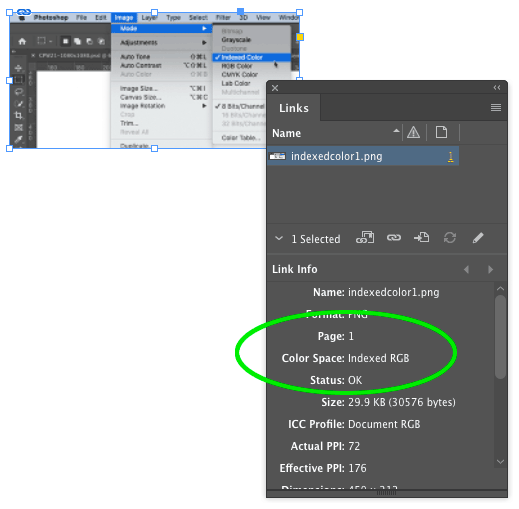Collapse the Links panel with double-arrow icon

497,88
